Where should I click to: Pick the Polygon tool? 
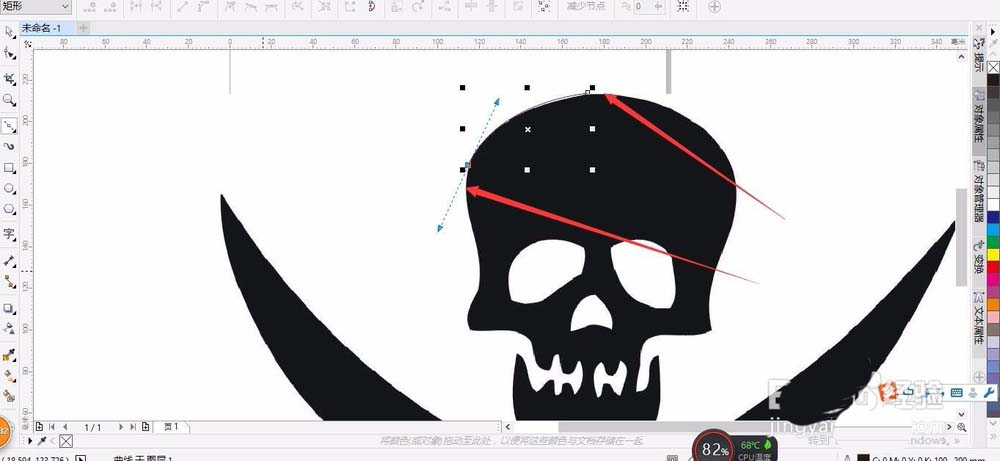pyautogui.click(x=9, y=209)
